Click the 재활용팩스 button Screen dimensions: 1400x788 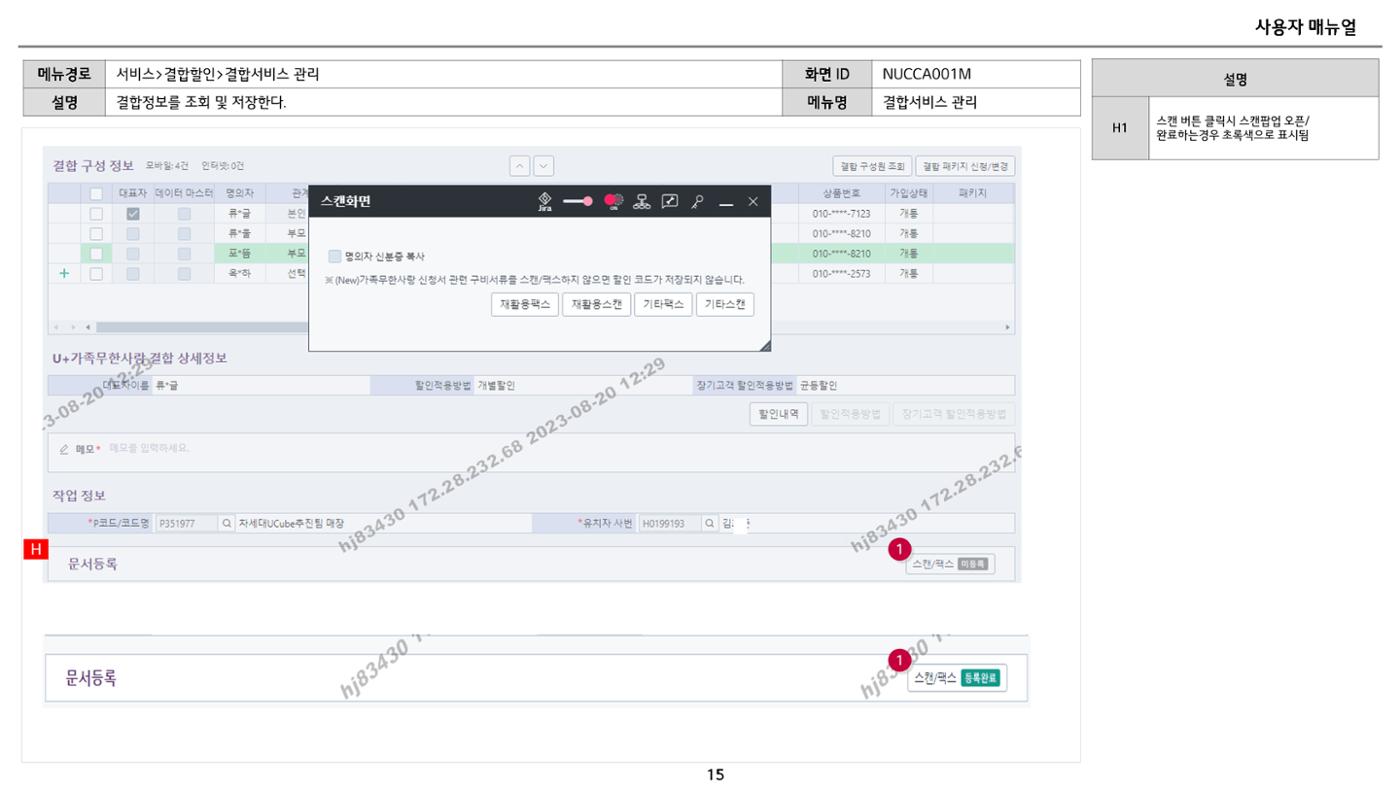(524, 305)
